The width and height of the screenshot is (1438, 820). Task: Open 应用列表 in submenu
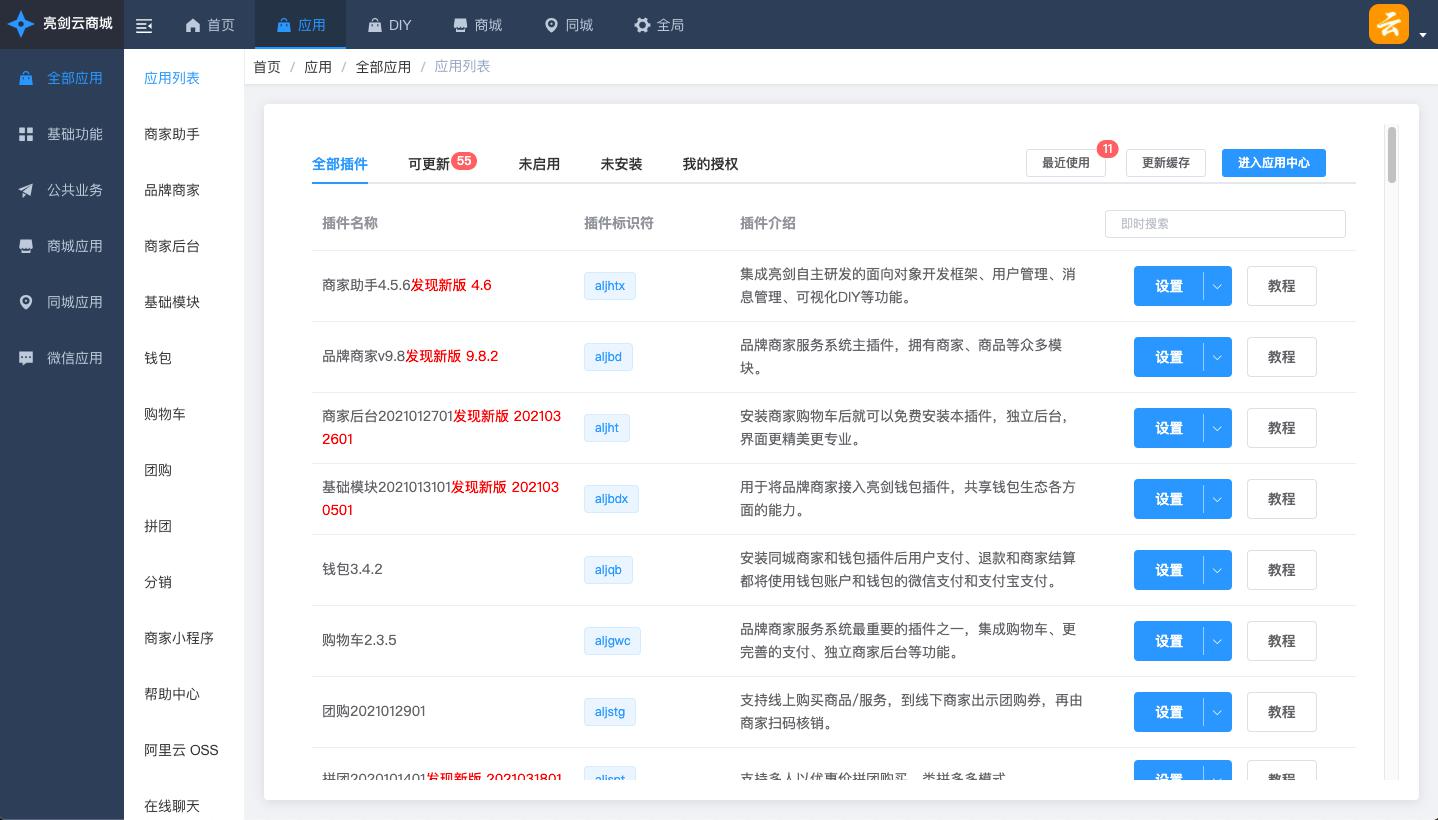point(172,78)
